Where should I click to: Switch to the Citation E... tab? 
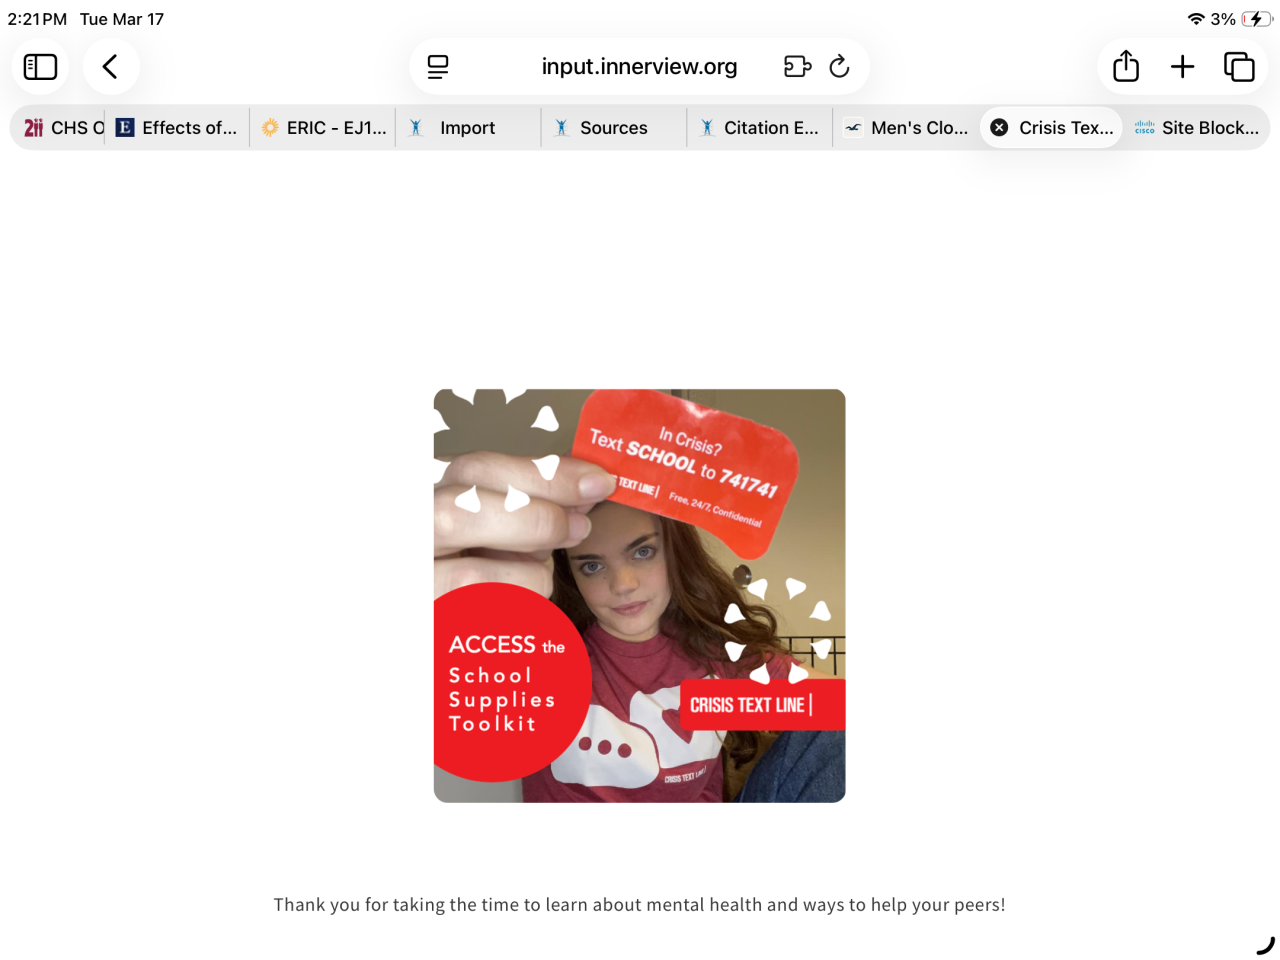(760, 128)
